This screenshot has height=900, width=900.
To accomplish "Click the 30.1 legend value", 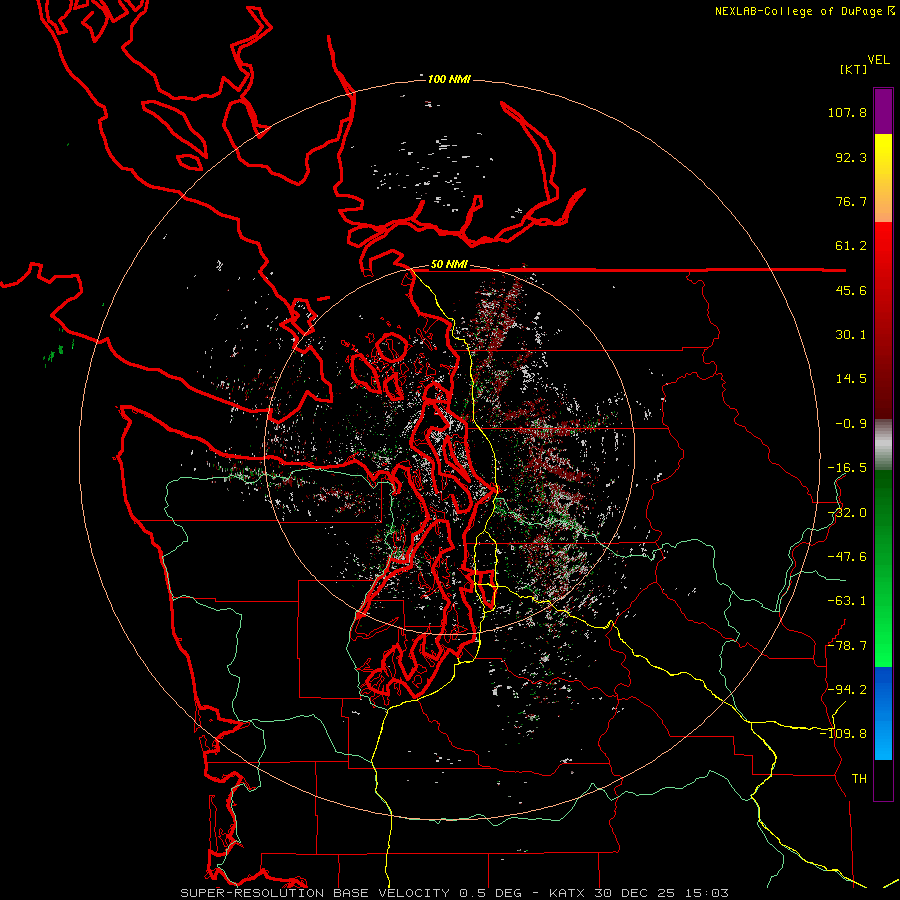I will [x=851, y=335].
